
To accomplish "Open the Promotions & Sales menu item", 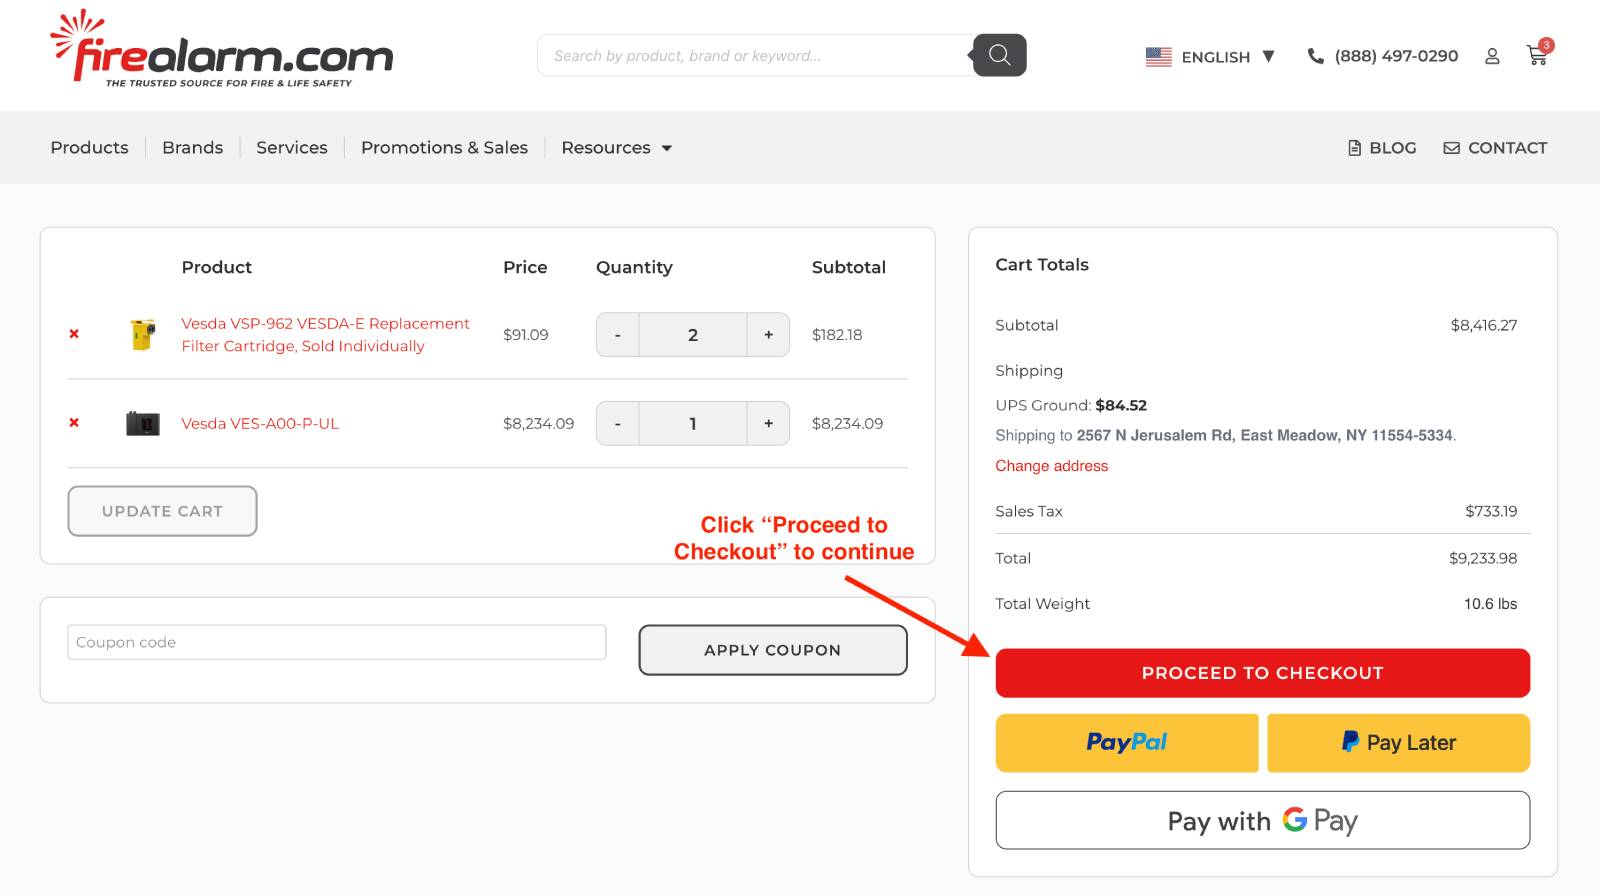I will (x=444, y=148).
